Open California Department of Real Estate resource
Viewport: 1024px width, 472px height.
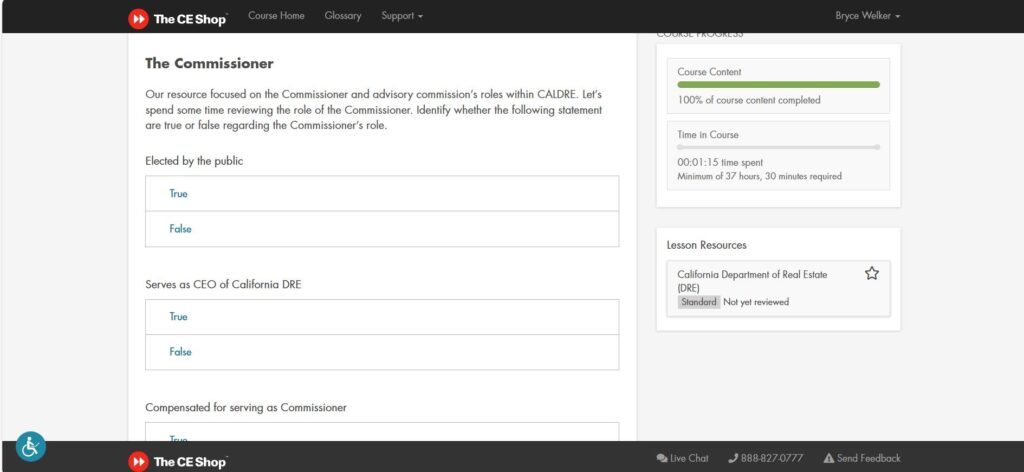click(x=752, y=281)
